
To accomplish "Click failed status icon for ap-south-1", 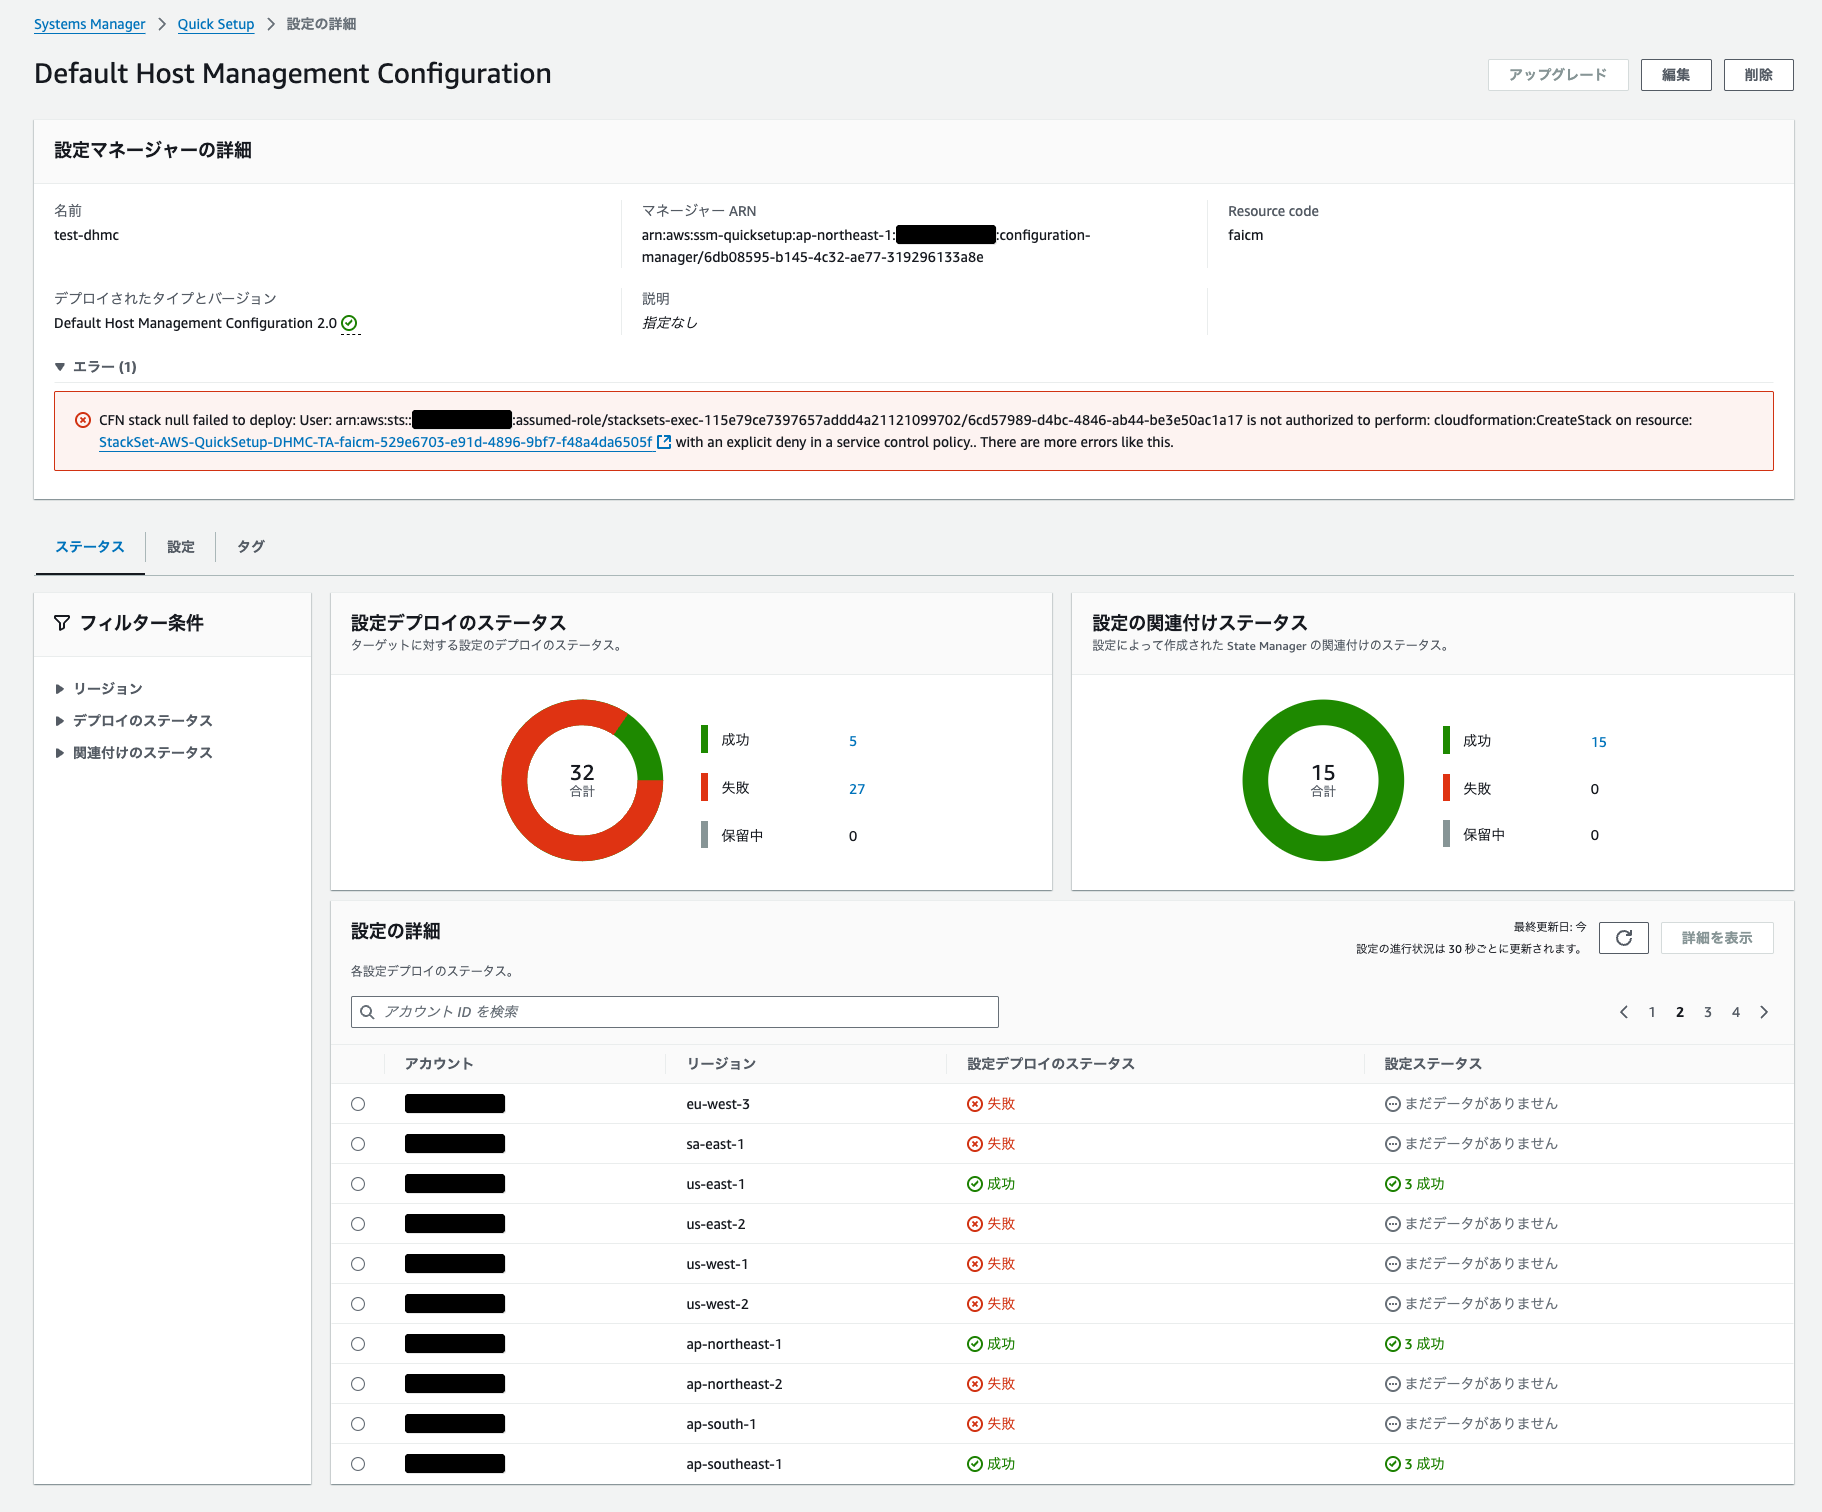I will coord(975,1424).
